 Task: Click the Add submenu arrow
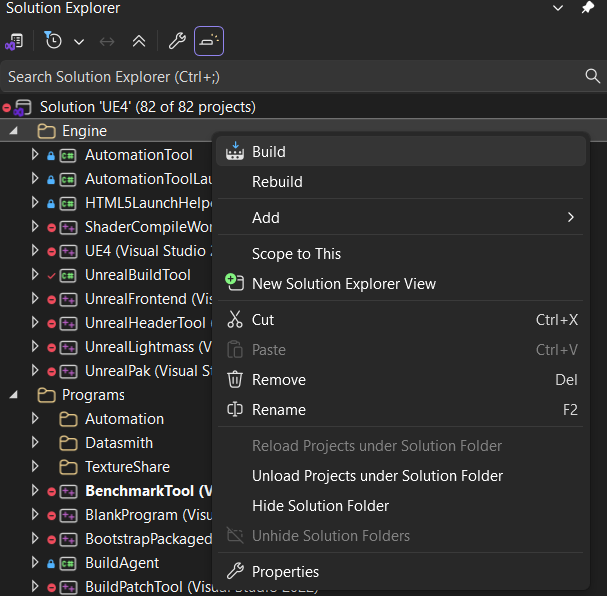(x=571, y=217)
